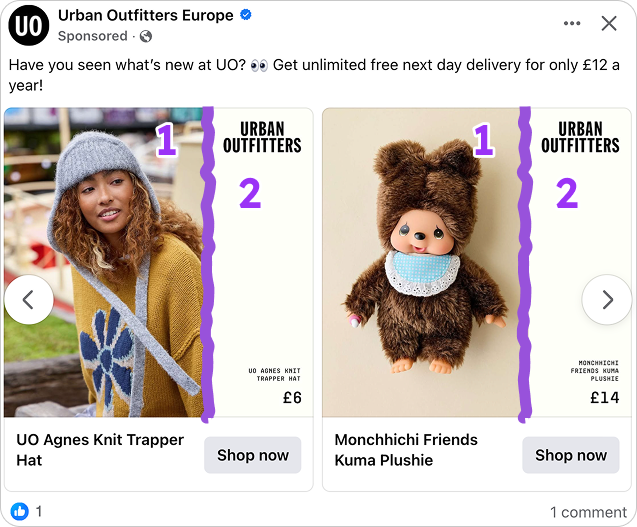
Task: Click the Sponsored label
Action: [x=93, y=37]
